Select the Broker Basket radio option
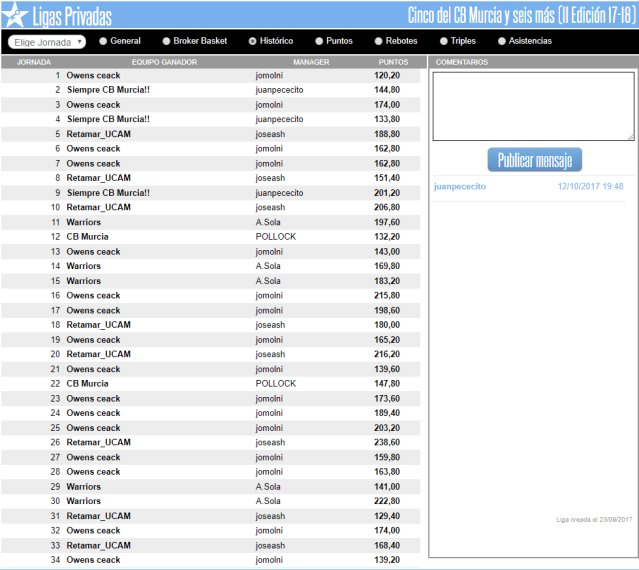 click(166, 41)
